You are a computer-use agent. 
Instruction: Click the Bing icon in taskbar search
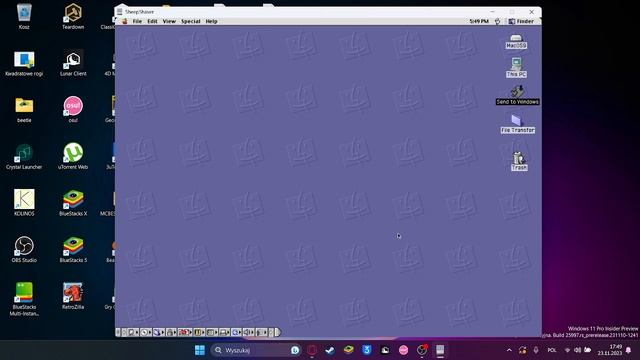295,350
